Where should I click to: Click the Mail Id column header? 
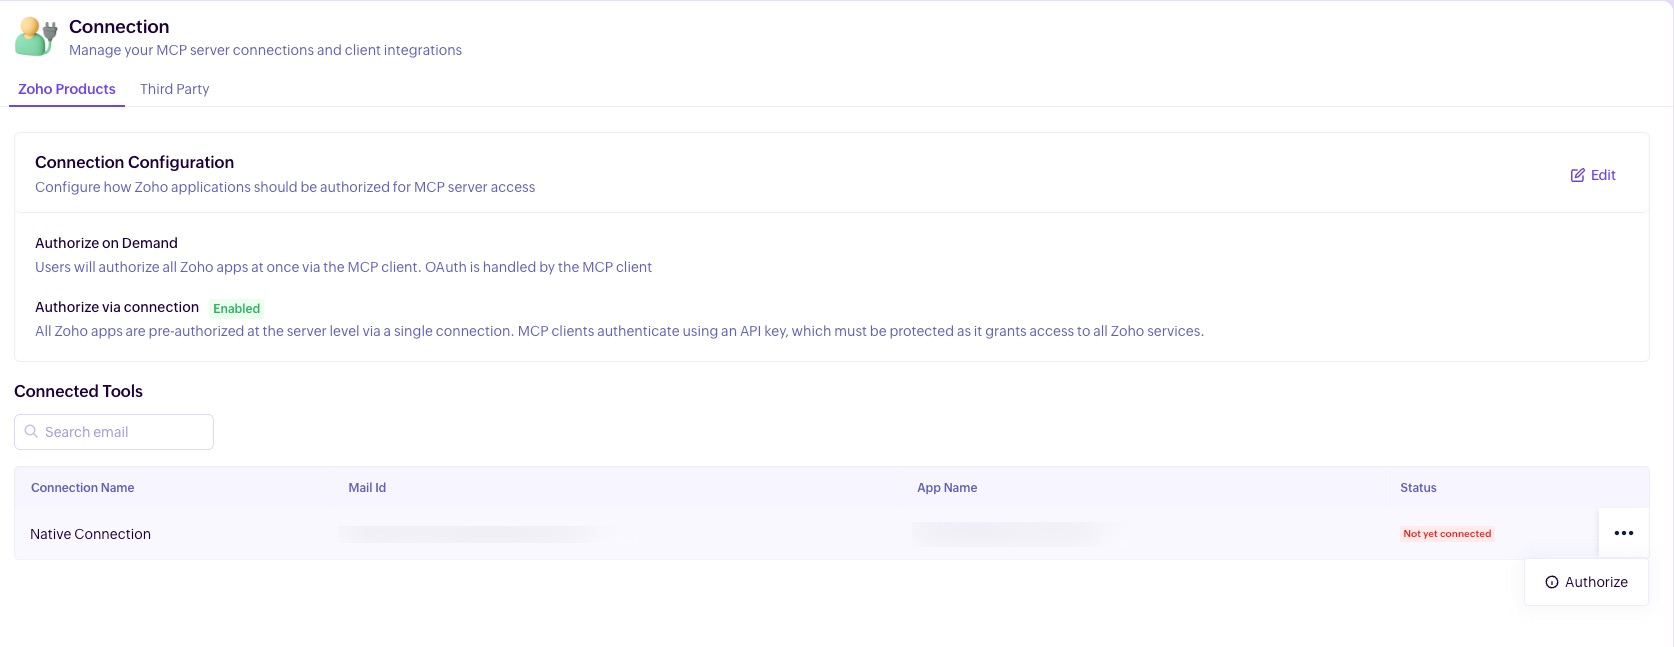(367, 488)
